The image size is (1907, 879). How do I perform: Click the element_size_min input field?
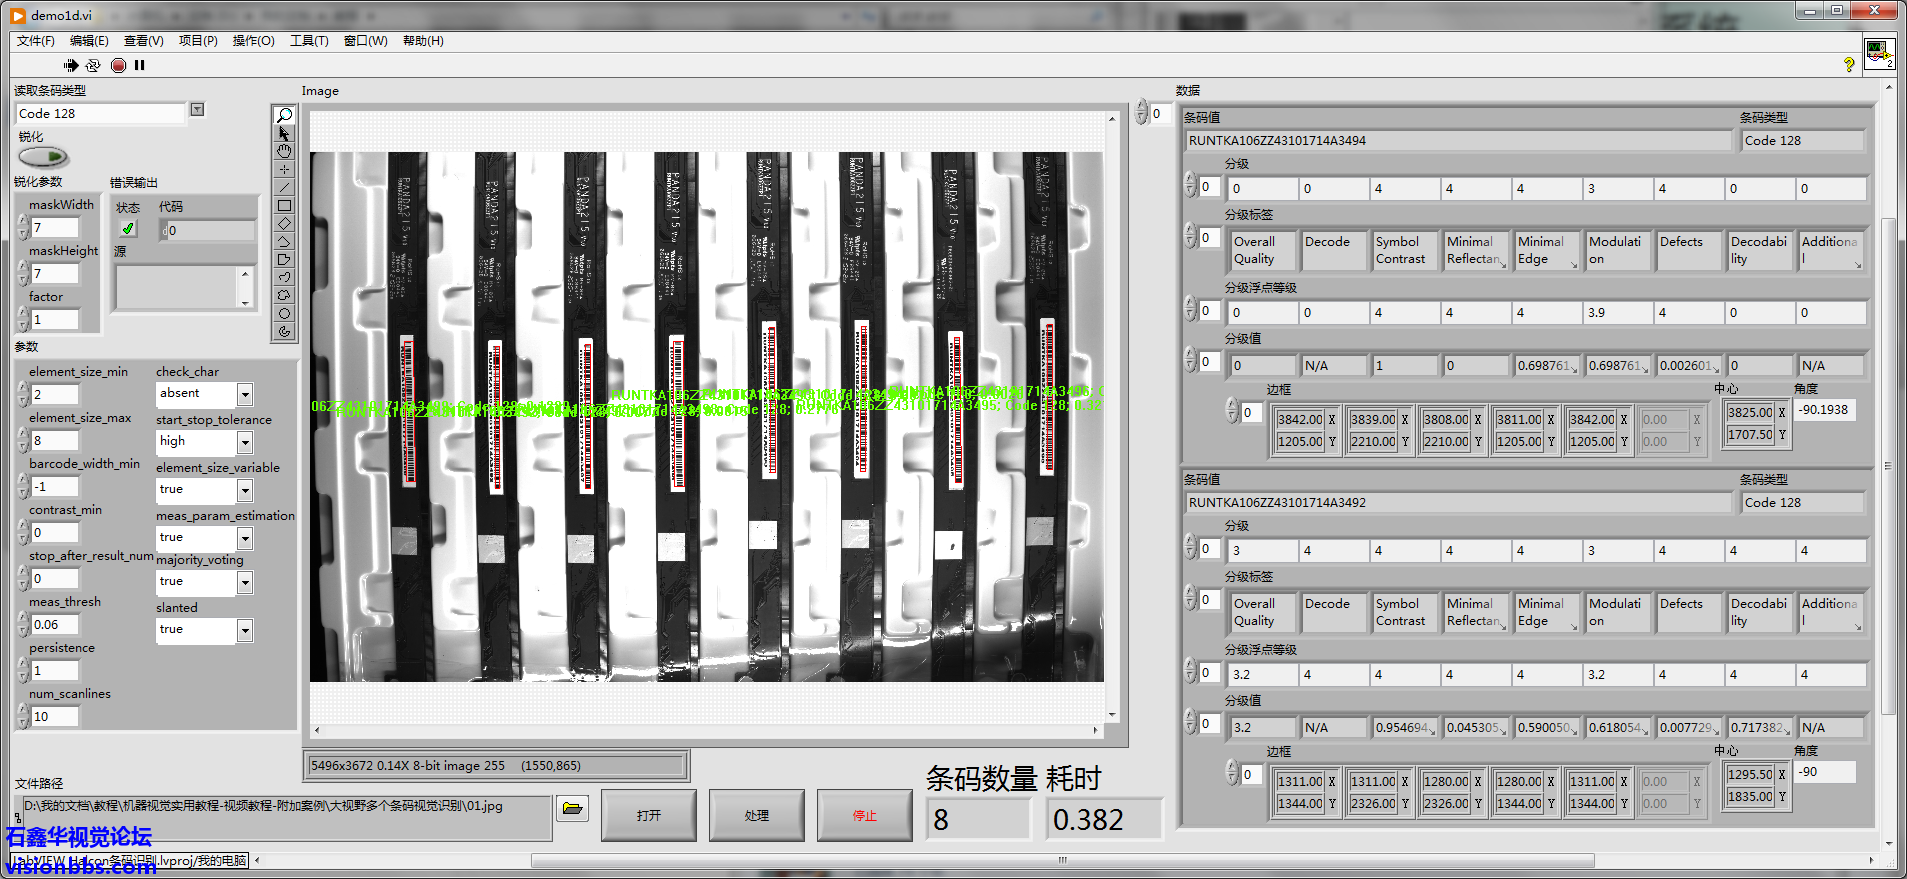pos(55,395)
